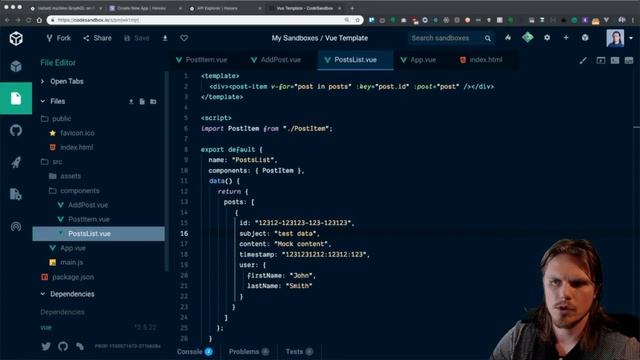Viewport: 640px width, 360px height.
Task: Click in the Search sandboxes field
Action: click(446, 38)
